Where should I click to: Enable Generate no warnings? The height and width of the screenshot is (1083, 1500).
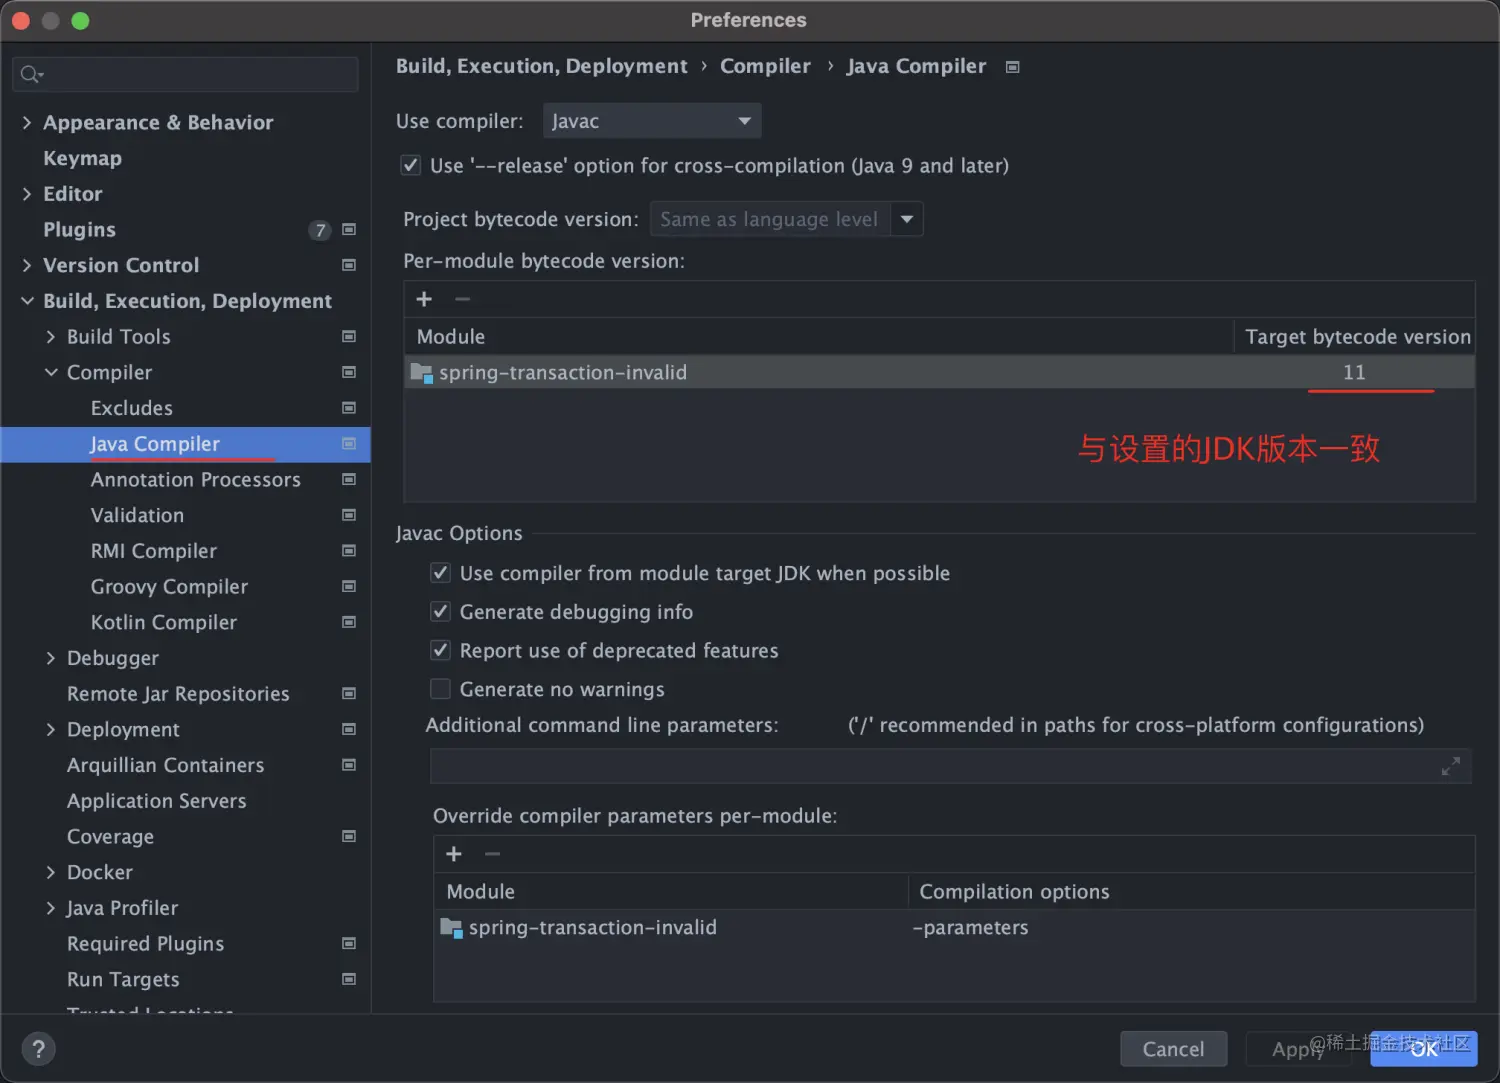(x=440, y=689)
